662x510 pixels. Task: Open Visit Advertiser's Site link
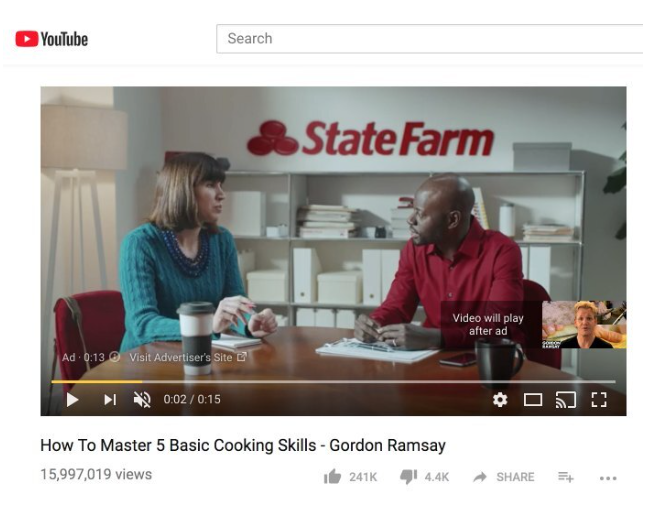point(187,358)
